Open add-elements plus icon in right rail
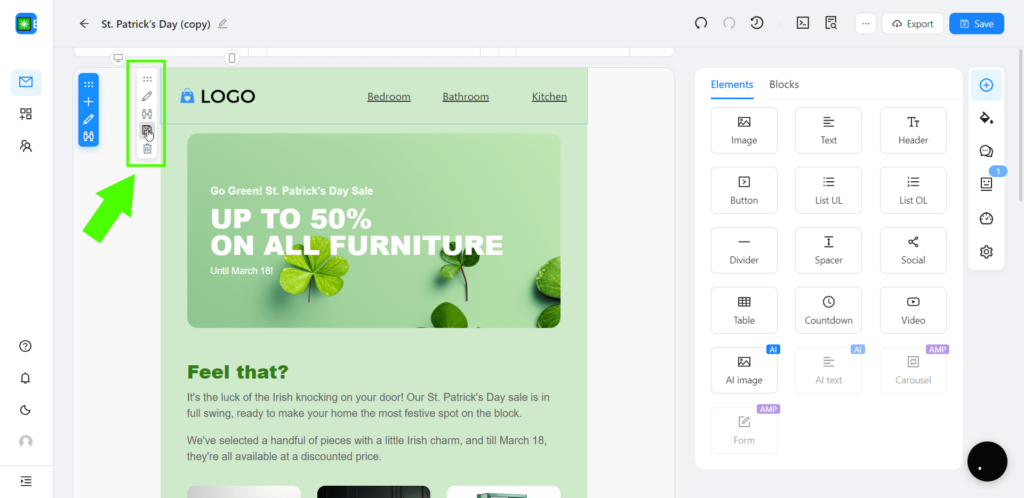 coord(986,85)
